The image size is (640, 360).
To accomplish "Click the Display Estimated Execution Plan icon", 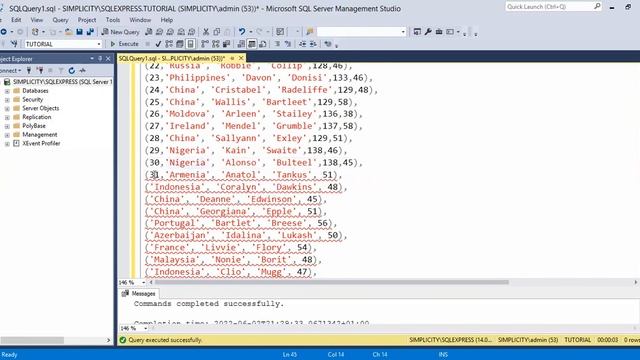I will pos(169,44).
